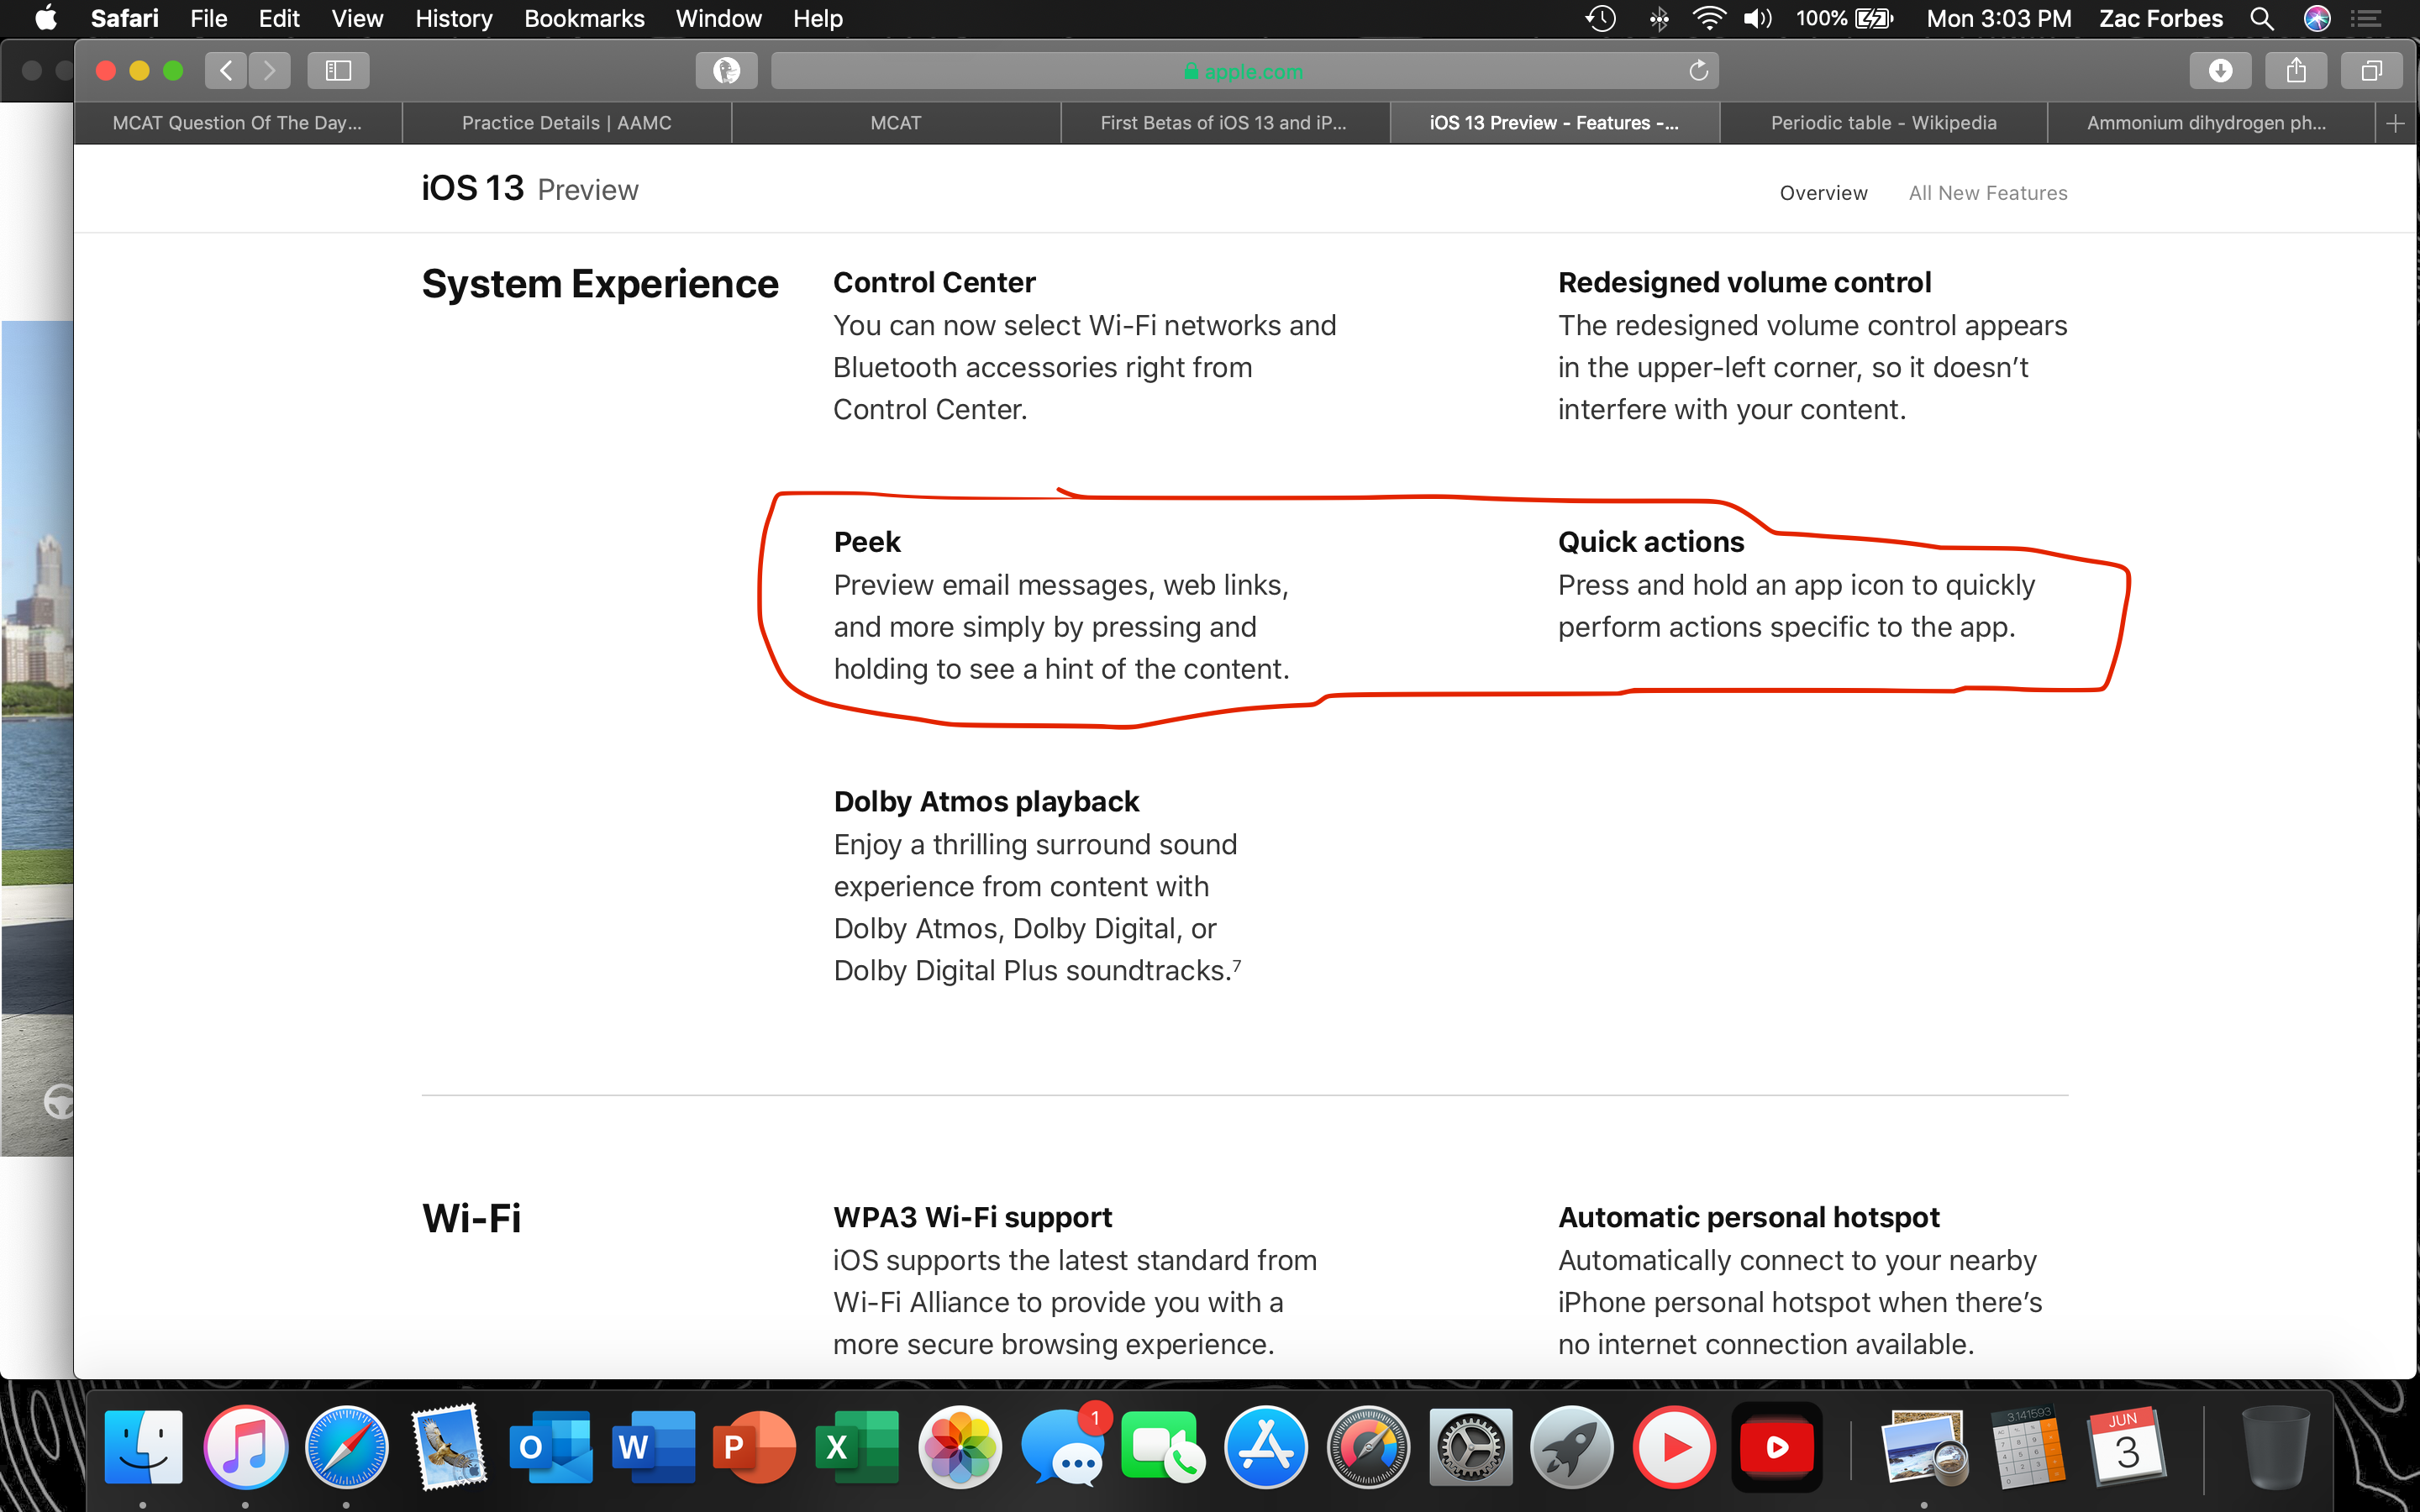Click the apple.com address bar
This screenshot has width=2420, height=1512.
1243,71
